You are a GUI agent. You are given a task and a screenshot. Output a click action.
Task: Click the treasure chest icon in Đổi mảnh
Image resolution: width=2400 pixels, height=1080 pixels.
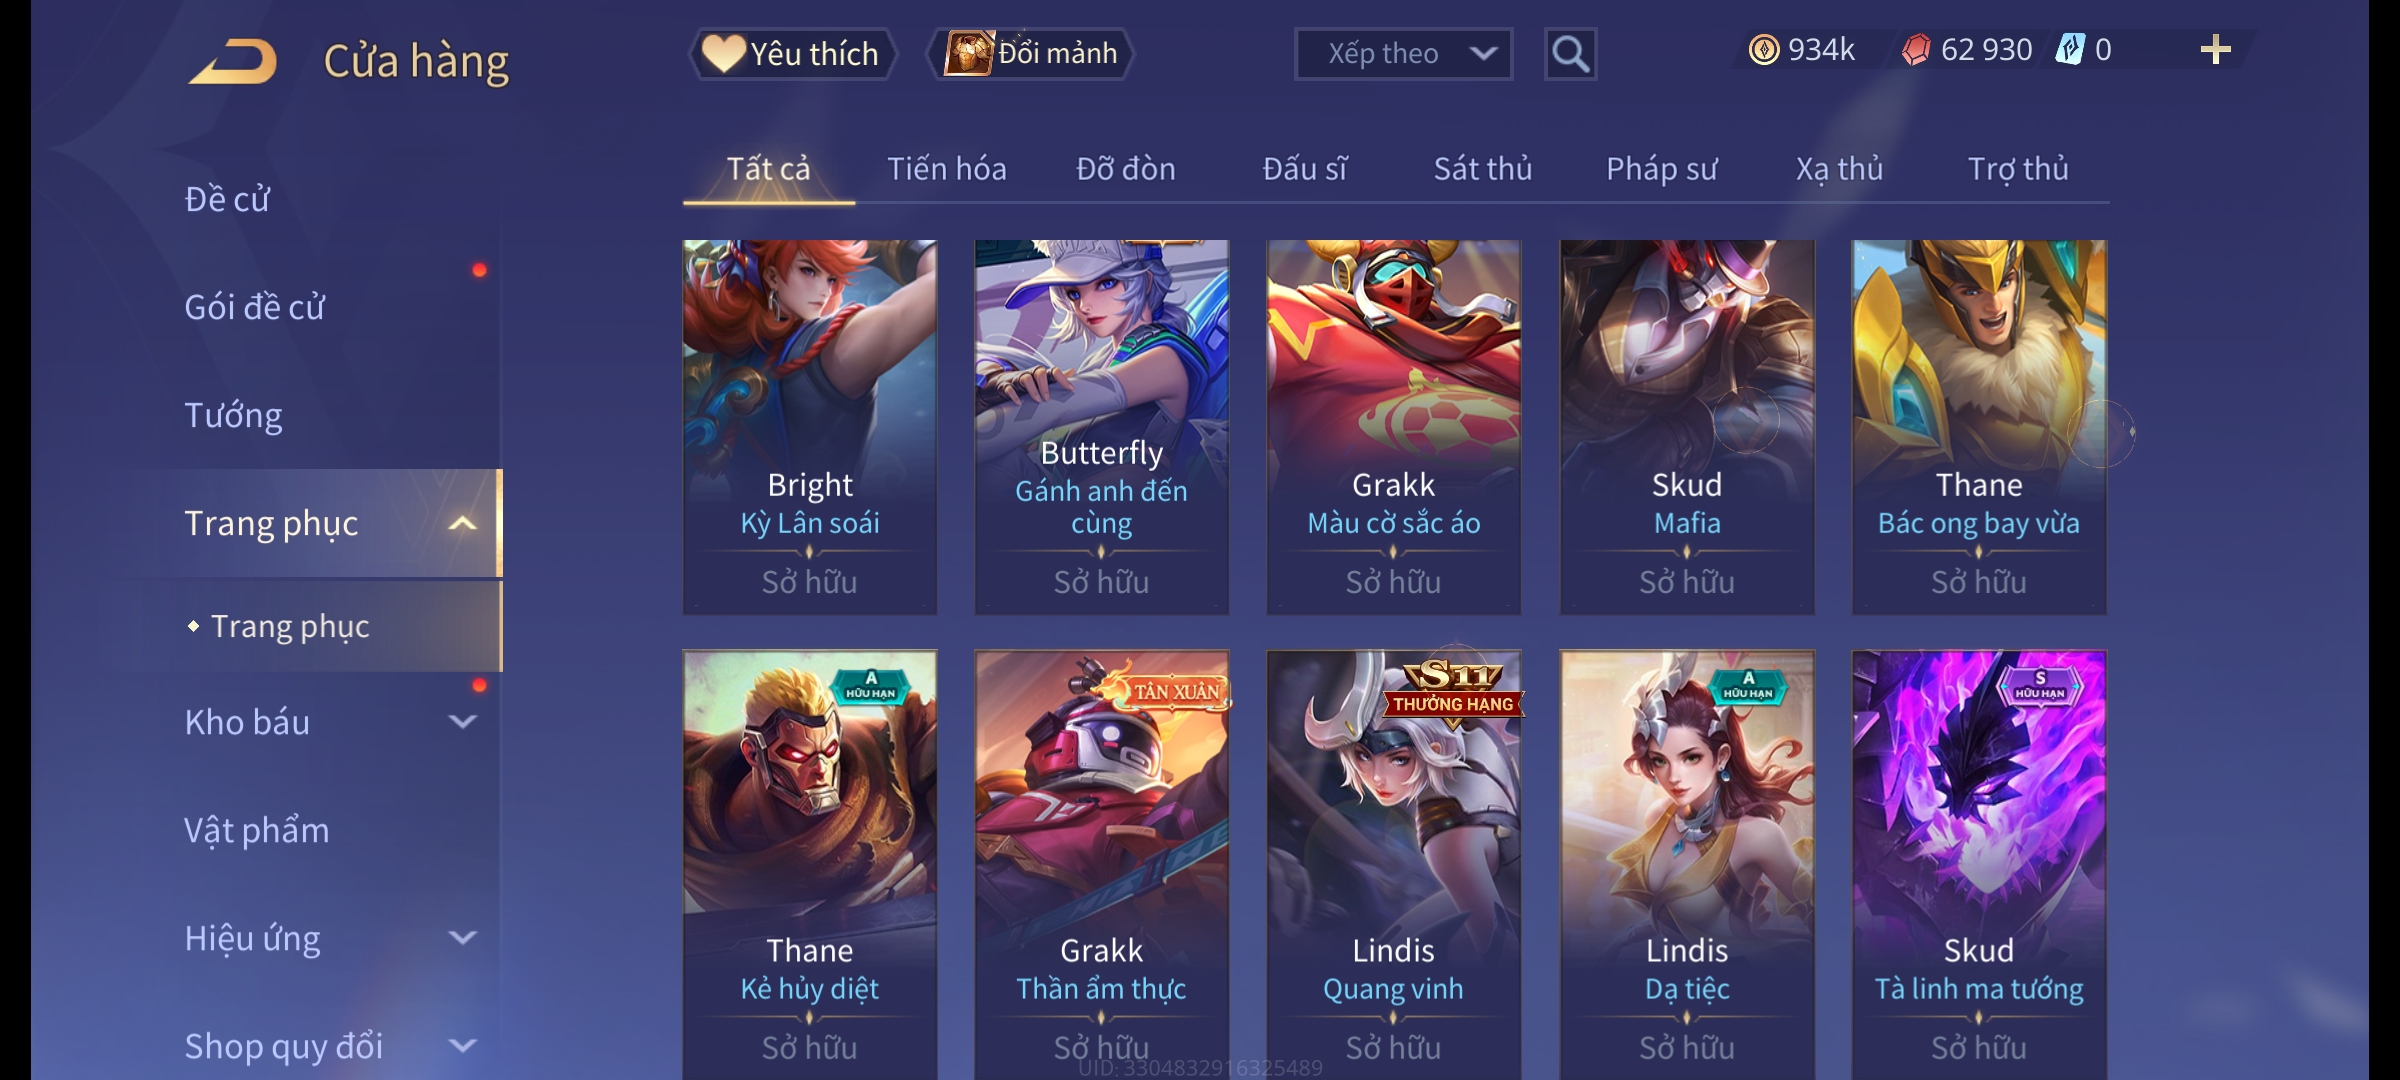[969, 53]
